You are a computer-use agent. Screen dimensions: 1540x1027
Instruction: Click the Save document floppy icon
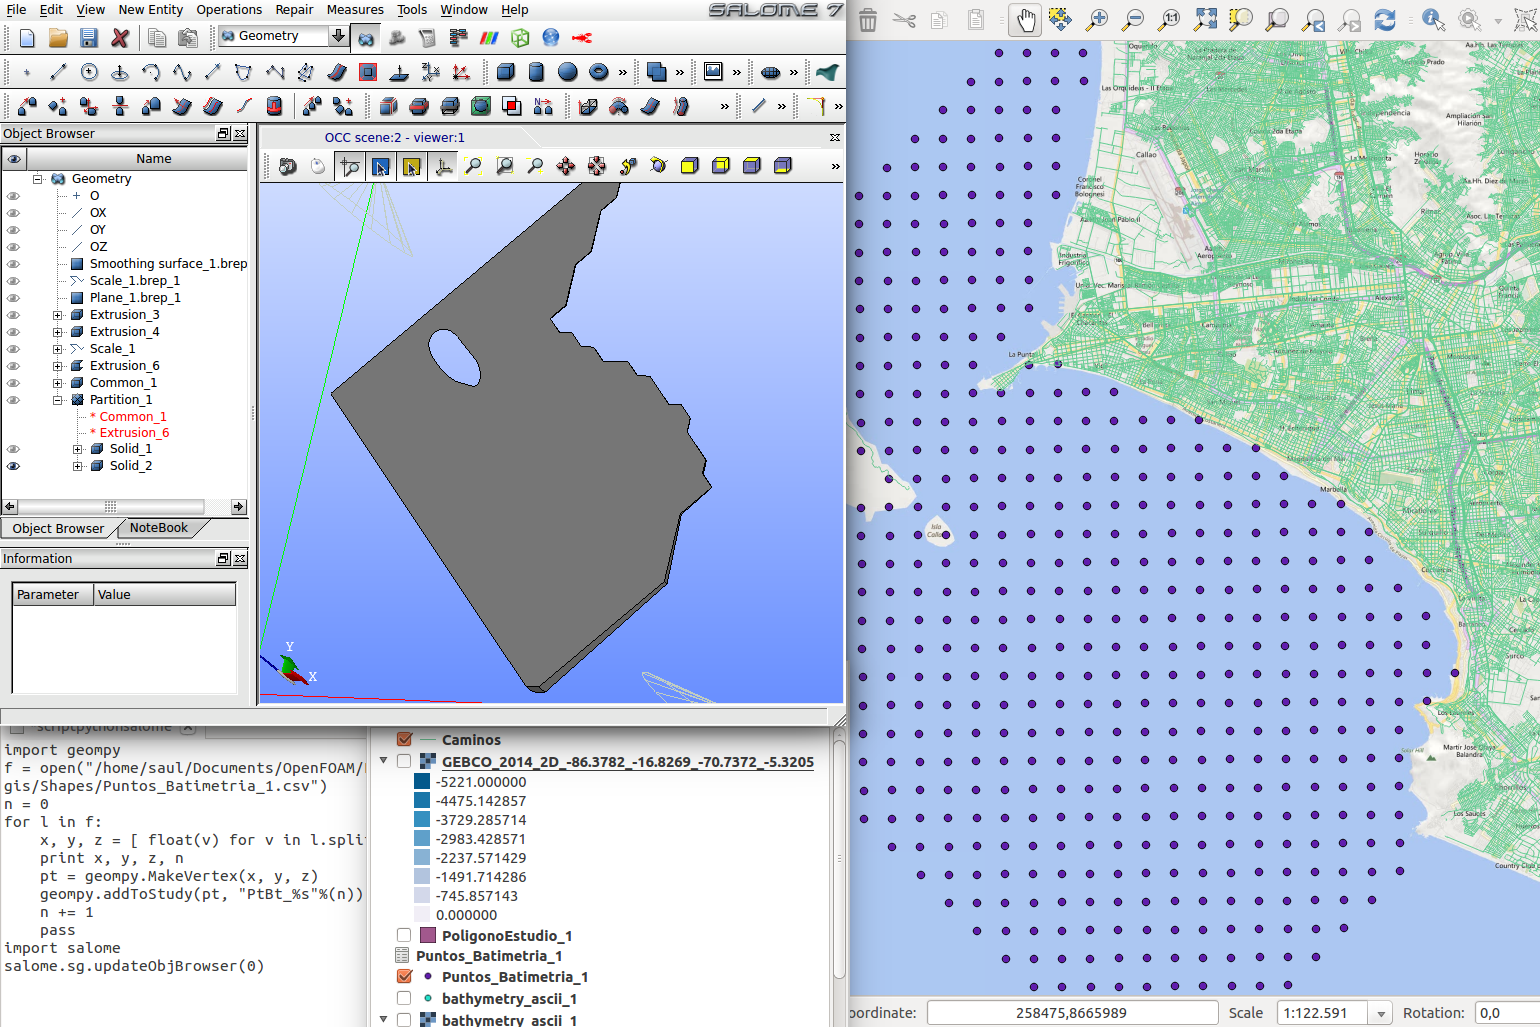(89, 38)
